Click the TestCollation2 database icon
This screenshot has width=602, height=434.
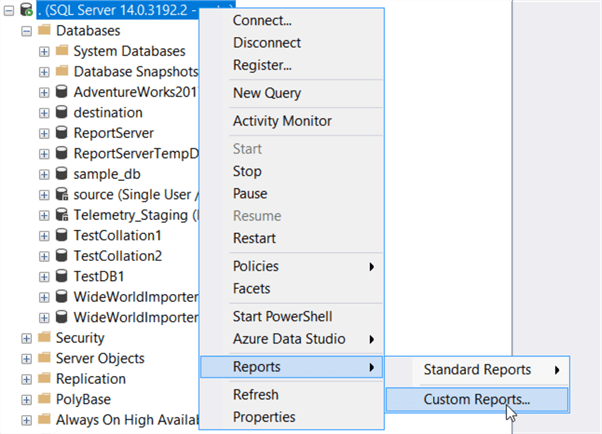[61, 255]
